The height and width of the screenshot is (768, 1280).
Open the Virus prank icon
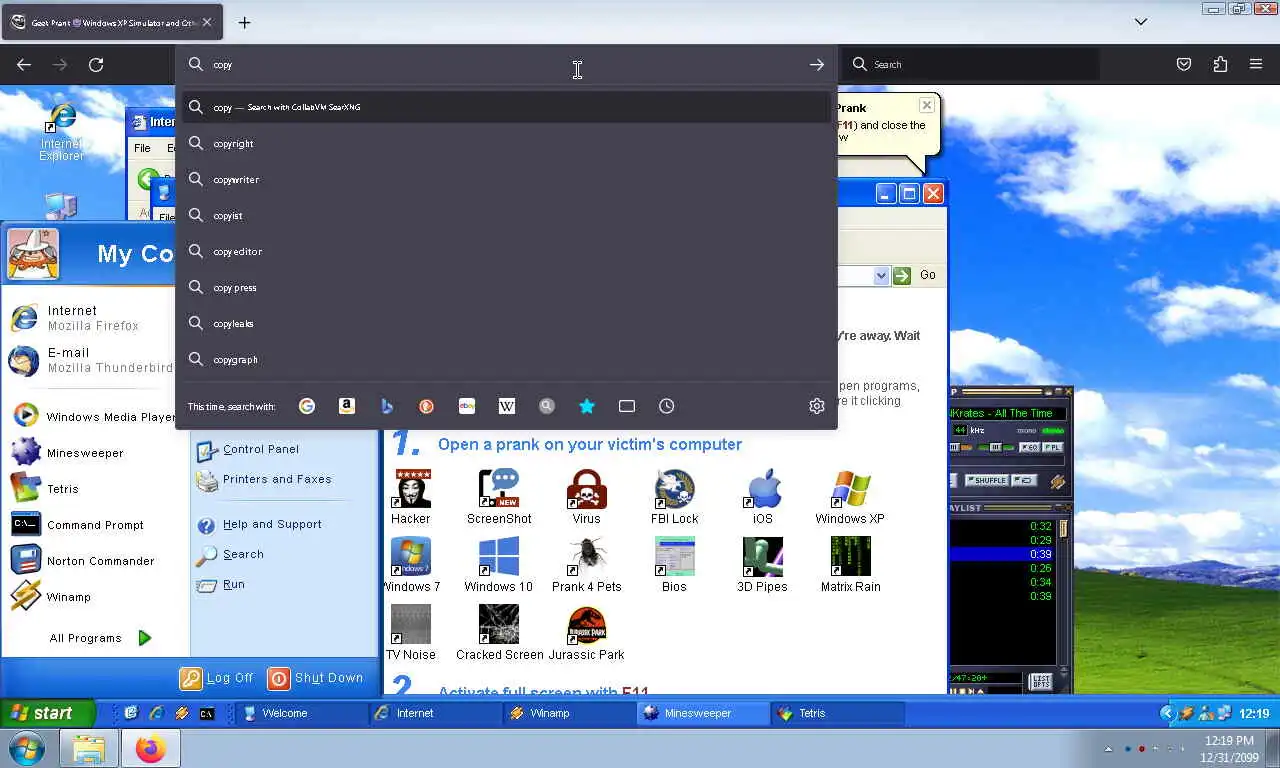[x=587, y=497]
